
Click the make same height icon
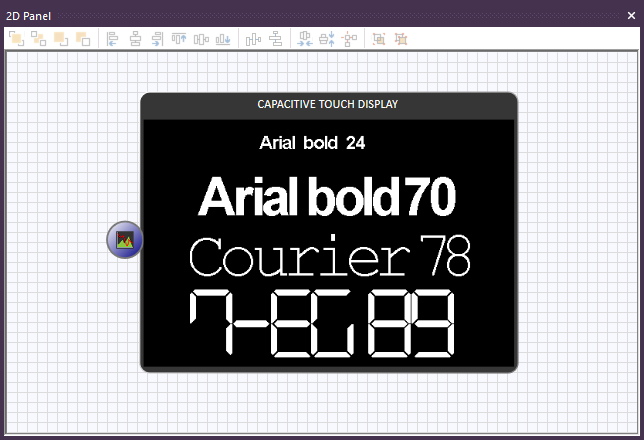[326, 39]
